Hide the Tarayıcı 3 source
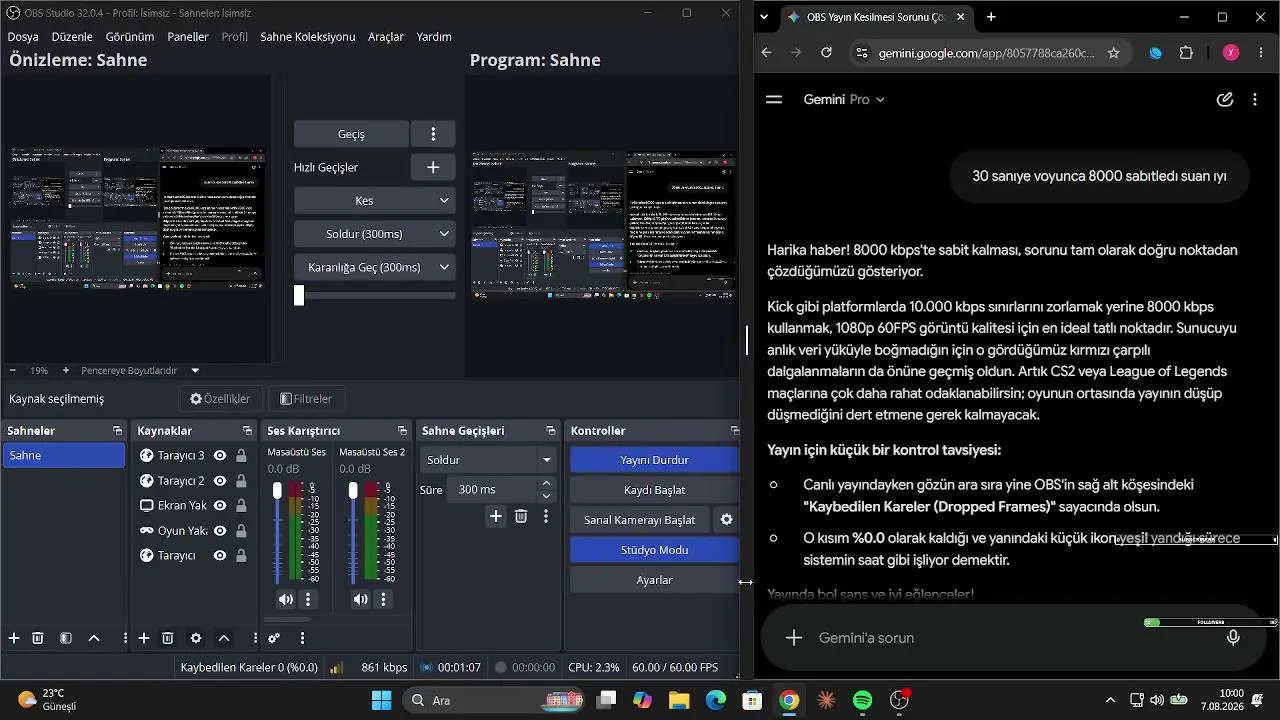The width and height of the screenshot is (1280, 720). [x=220, y=456]
